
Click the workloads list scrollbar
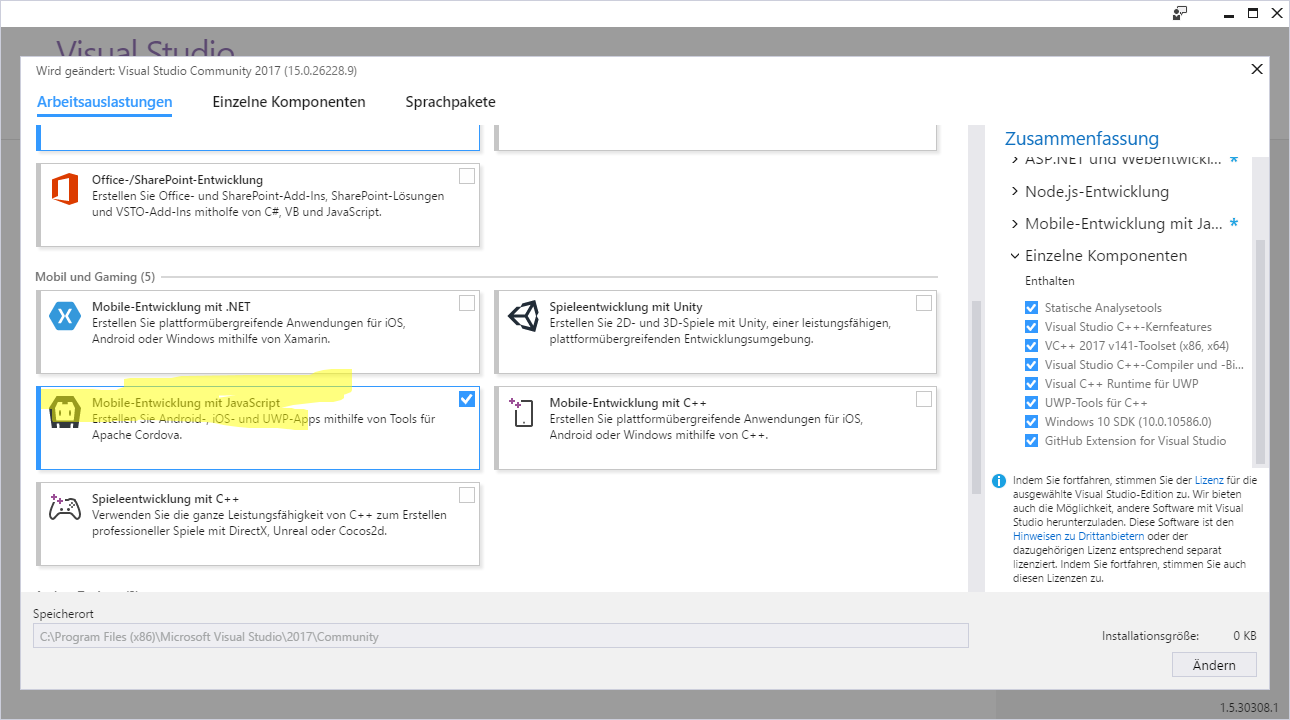(x=975, y=395)
